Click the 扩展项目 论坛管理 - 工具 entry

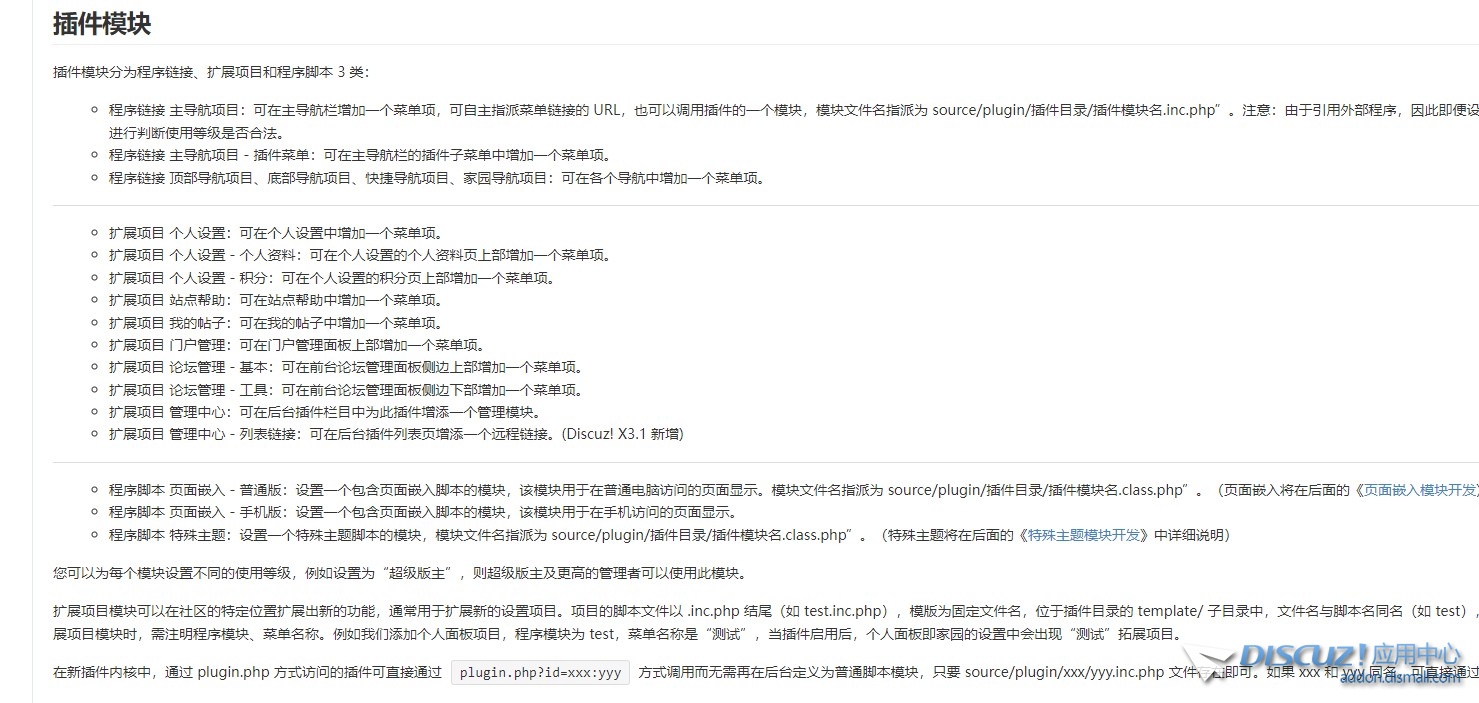pos(346,390)
